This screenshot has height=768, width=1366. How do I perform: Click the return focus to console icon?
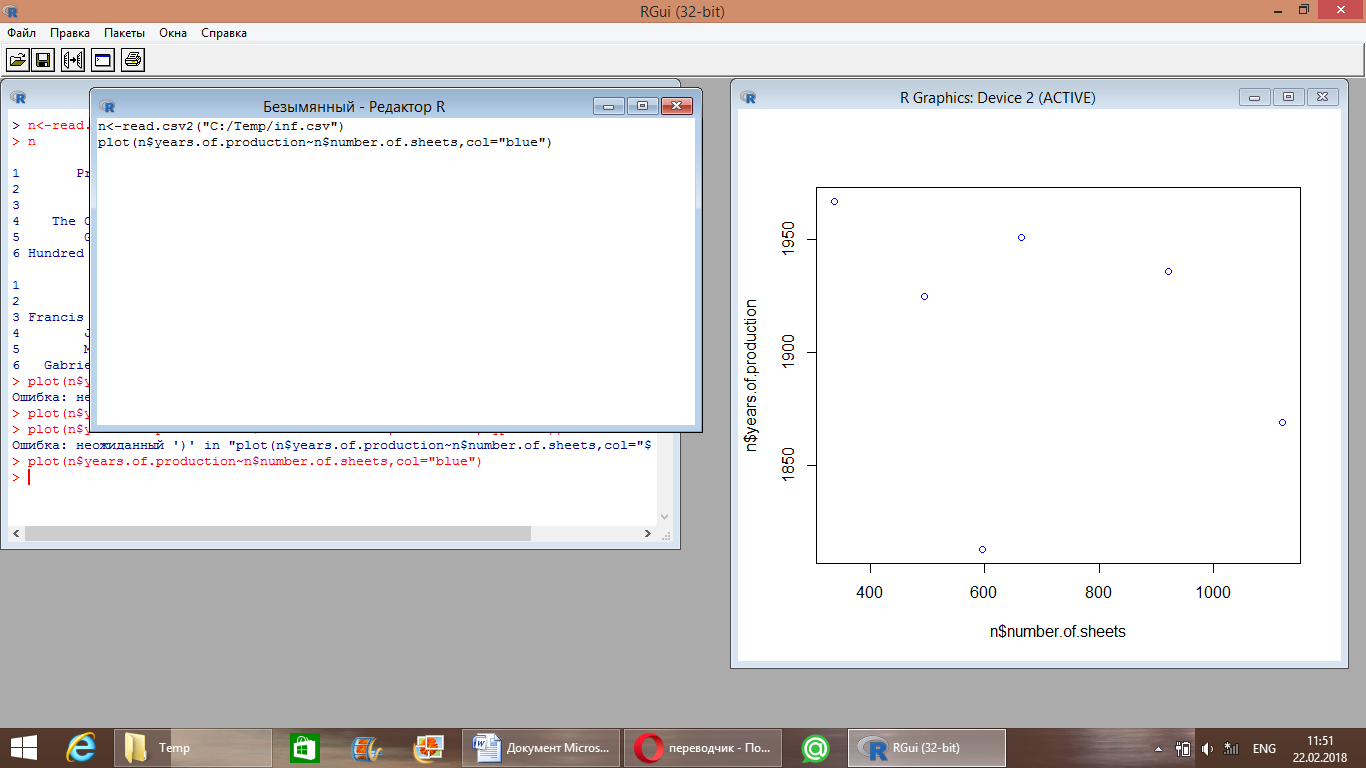click(x=102, y=61)
